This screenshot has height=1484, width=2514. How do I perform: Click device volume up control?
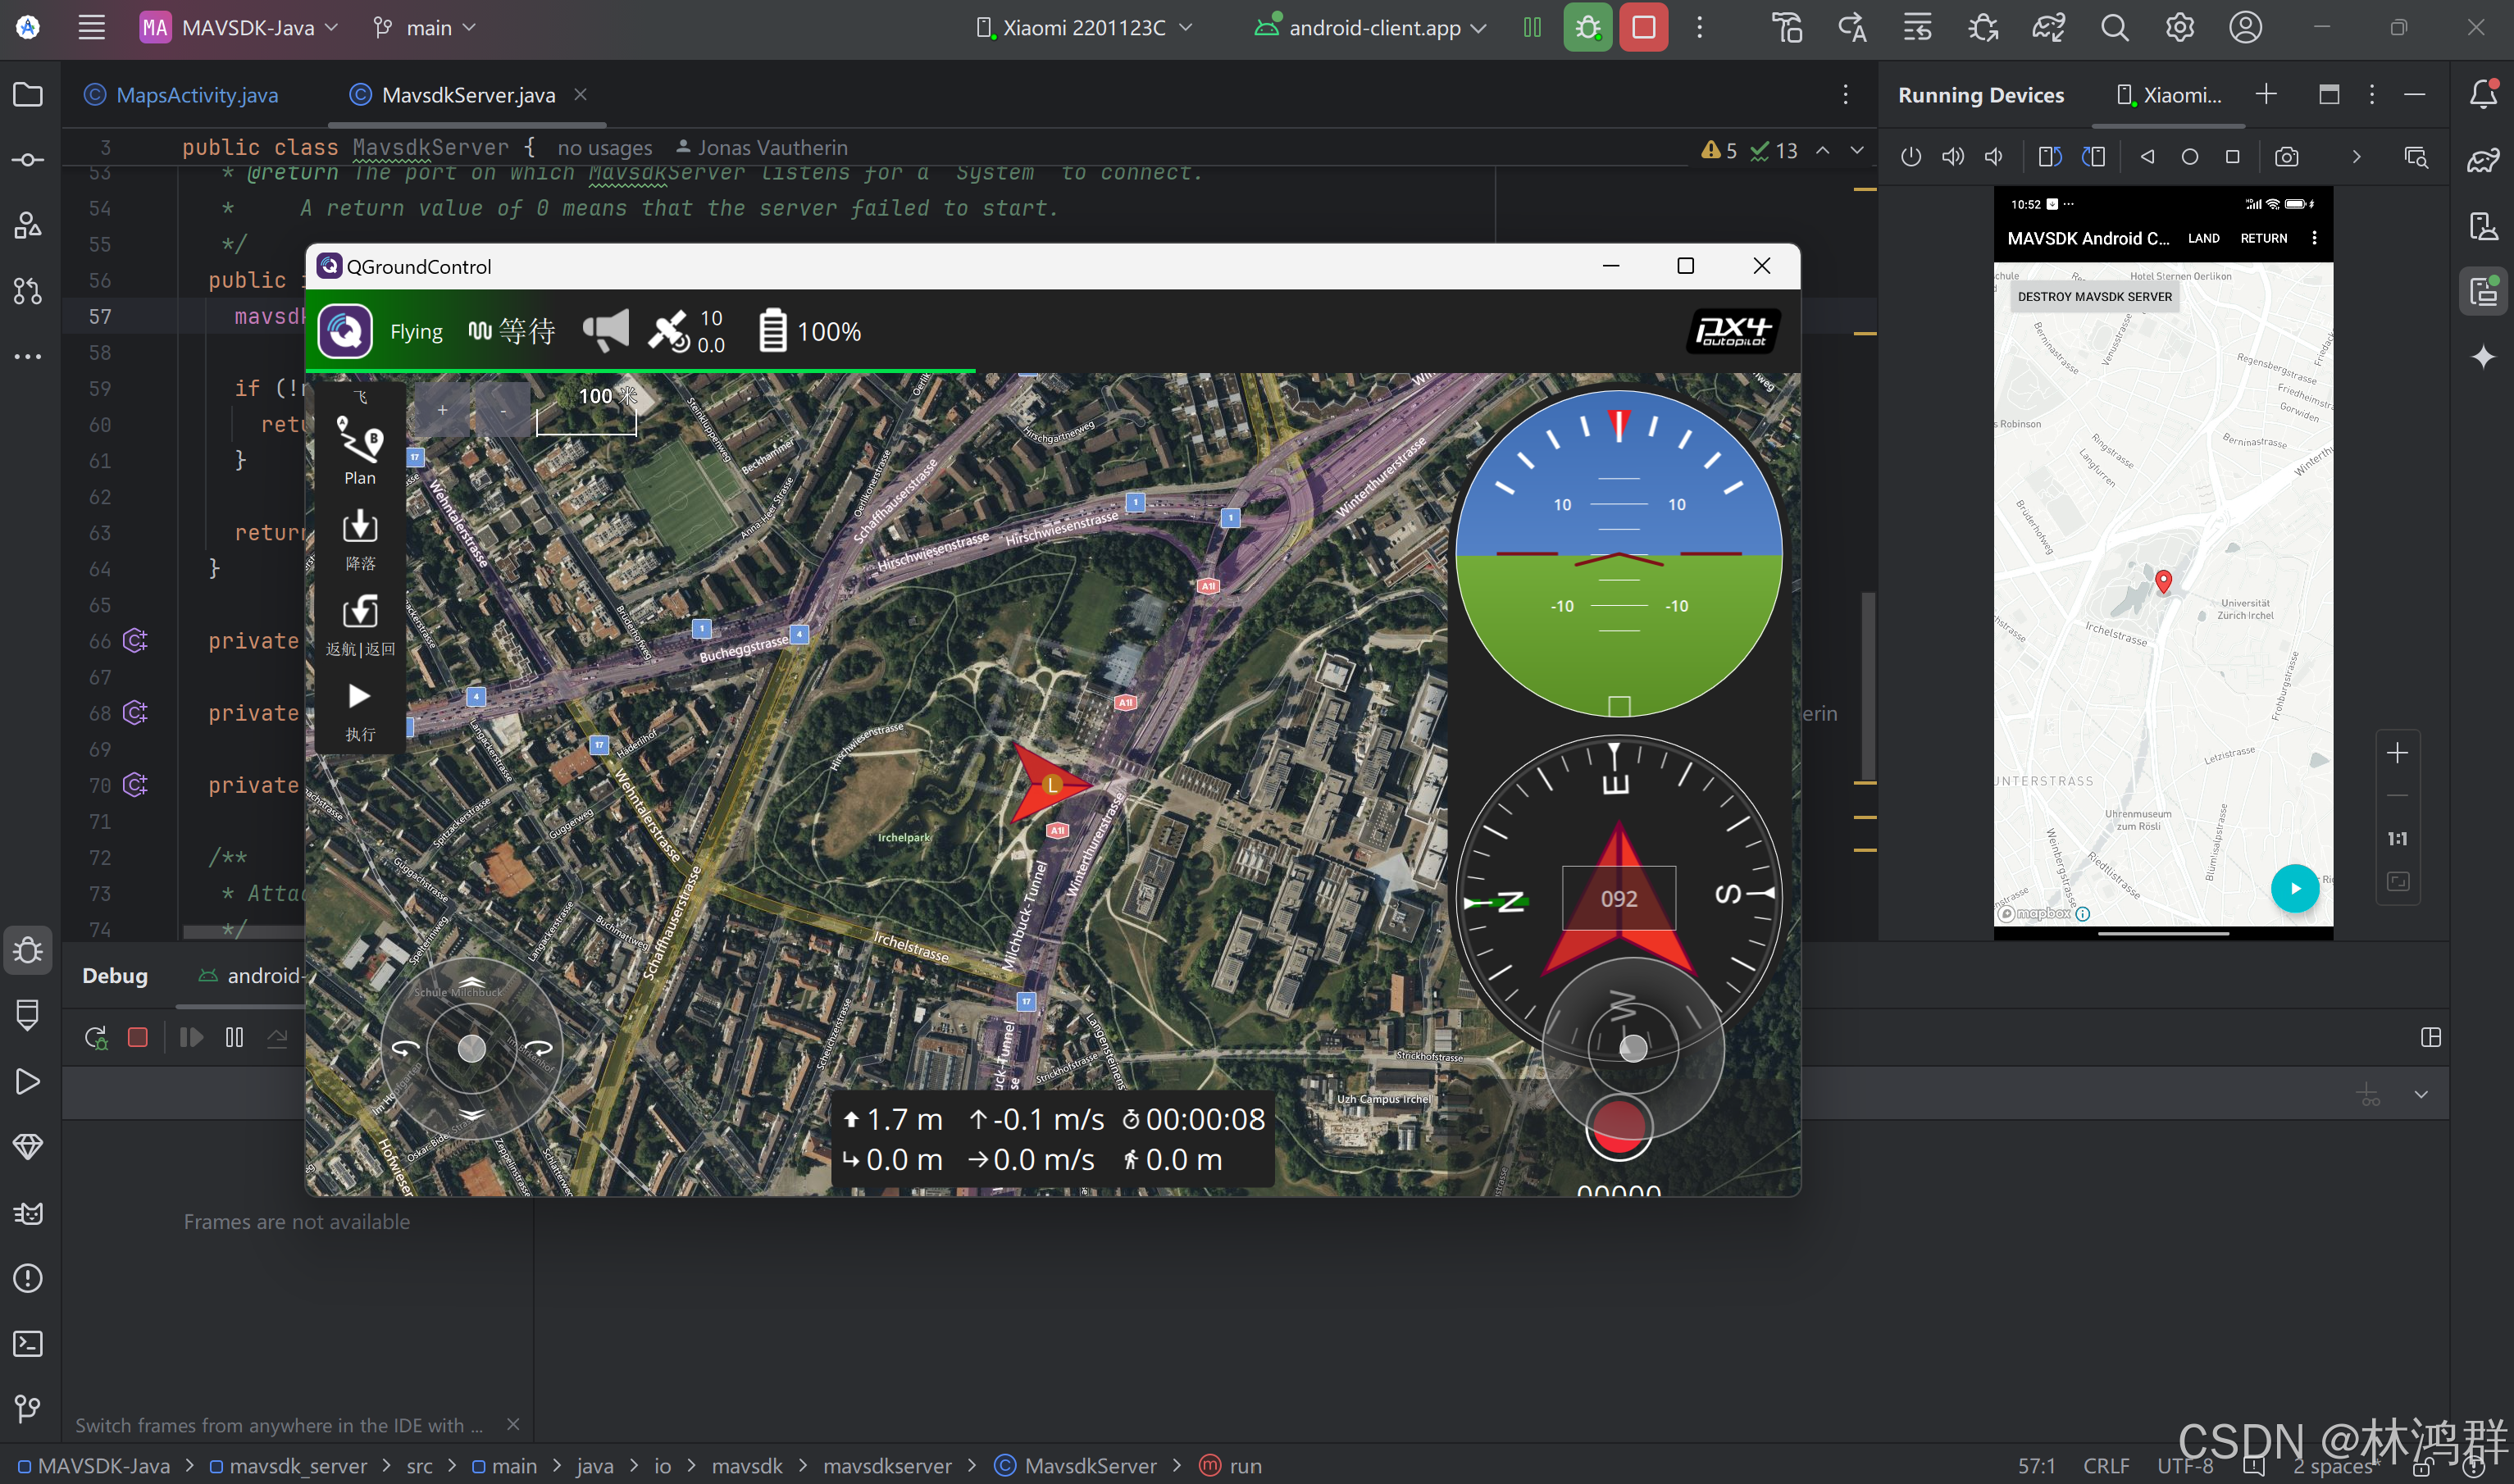[1952, 157]
